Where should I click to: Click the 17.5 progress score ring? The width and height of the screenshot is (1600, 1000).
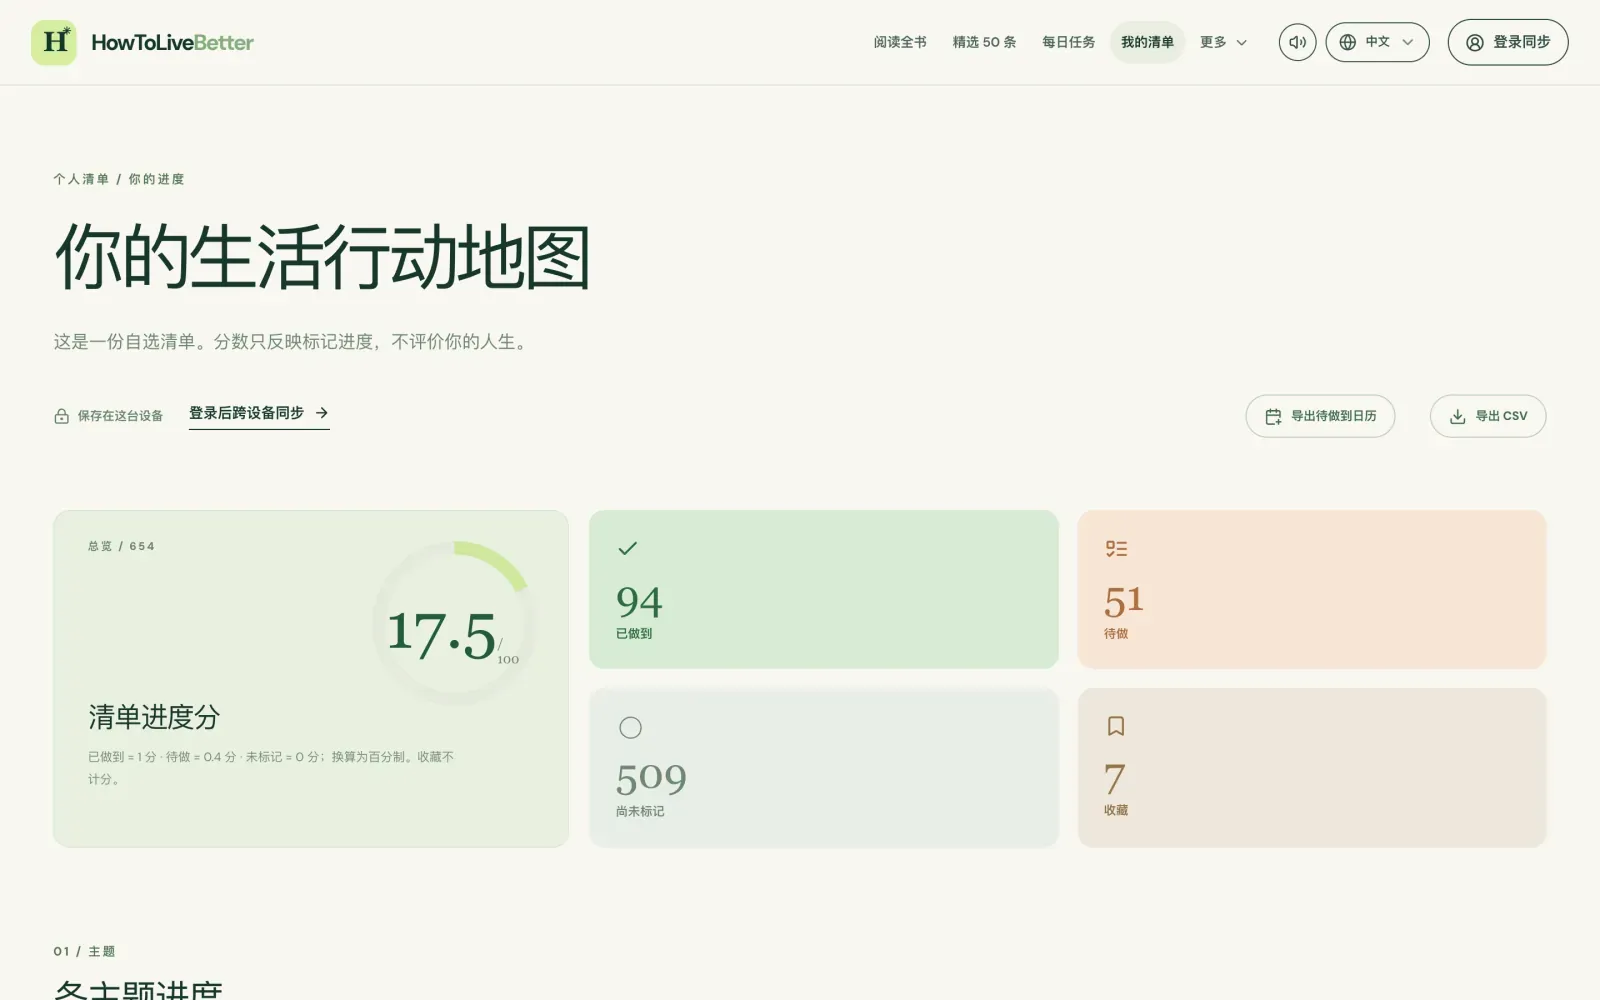pos(453,624)
